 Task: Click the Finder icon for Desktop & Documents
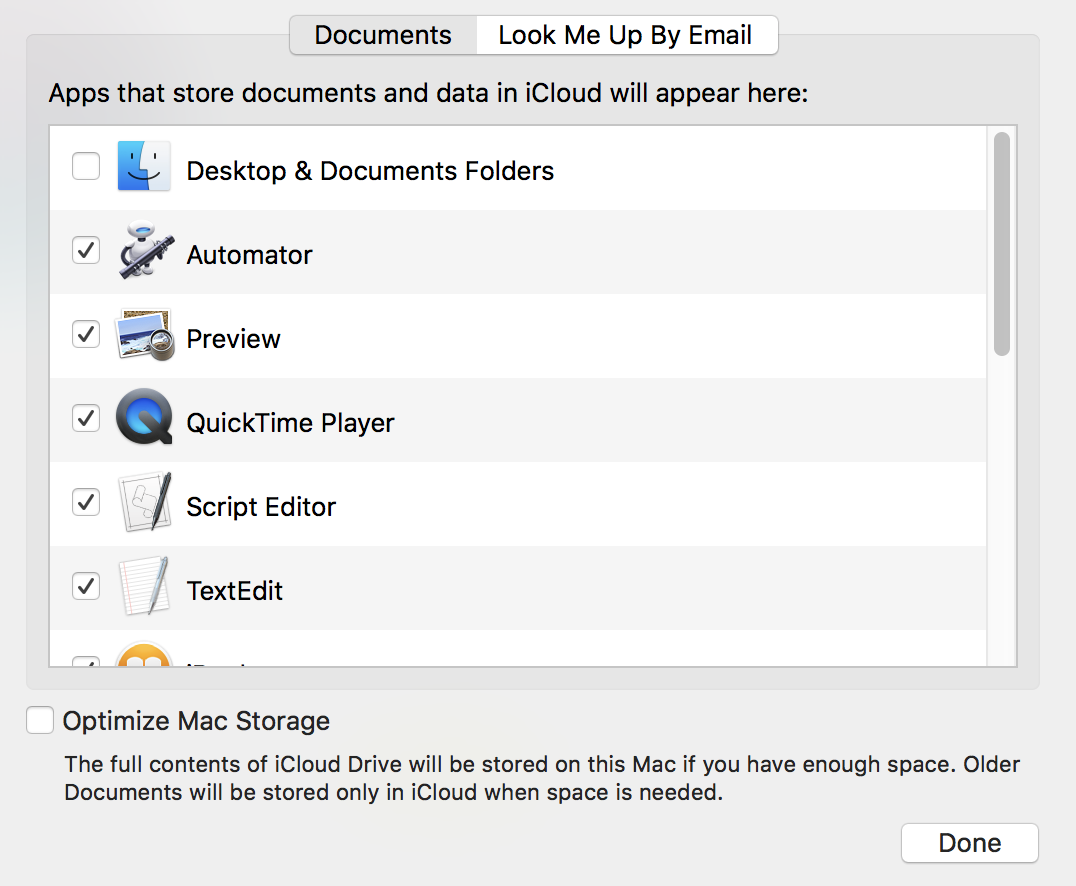tap(143, 166)
